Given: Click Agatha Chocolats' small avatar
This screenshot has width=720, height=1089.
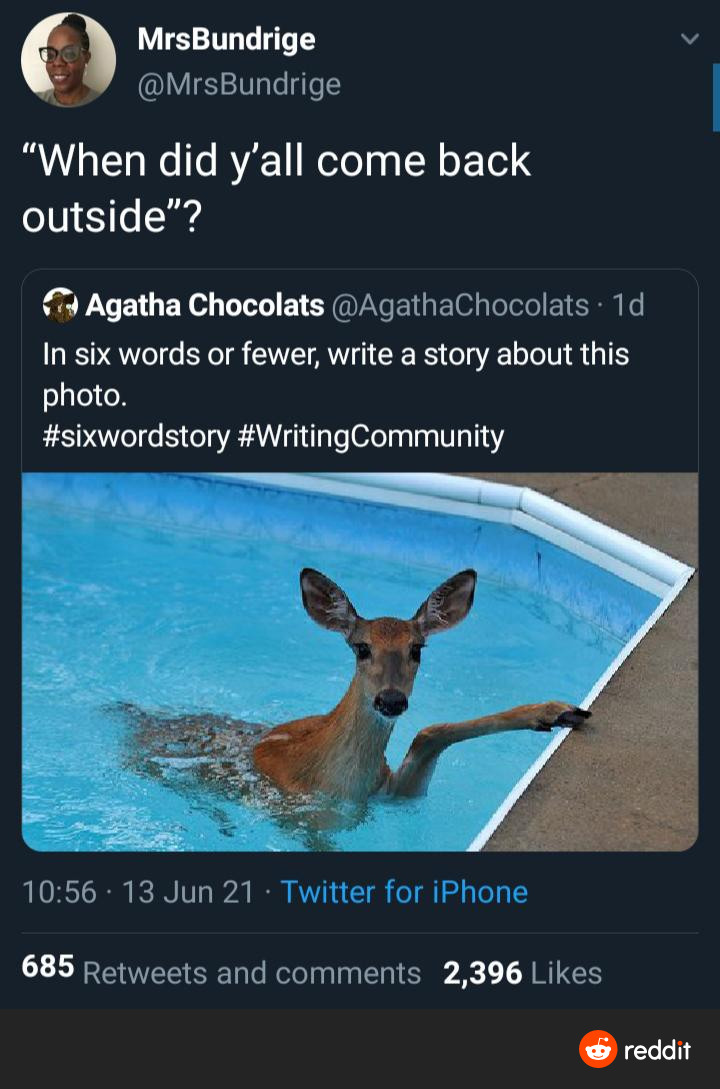Looking at the screenshot, I should pos(61,305).
